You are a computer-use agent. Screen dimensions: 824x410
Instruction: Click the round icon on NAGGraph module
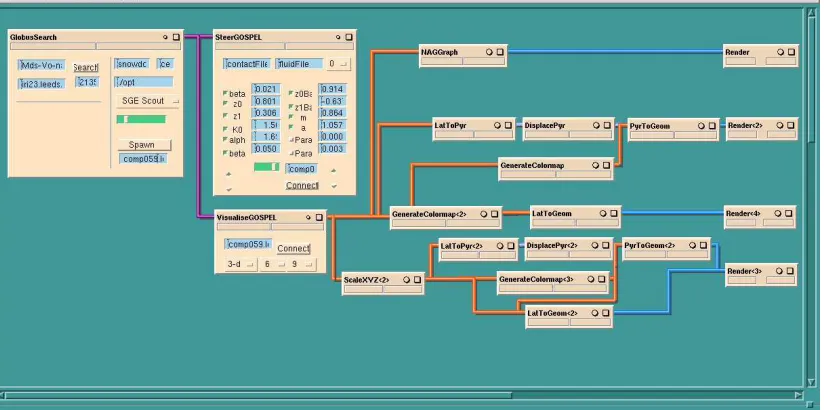click(489, 52)
